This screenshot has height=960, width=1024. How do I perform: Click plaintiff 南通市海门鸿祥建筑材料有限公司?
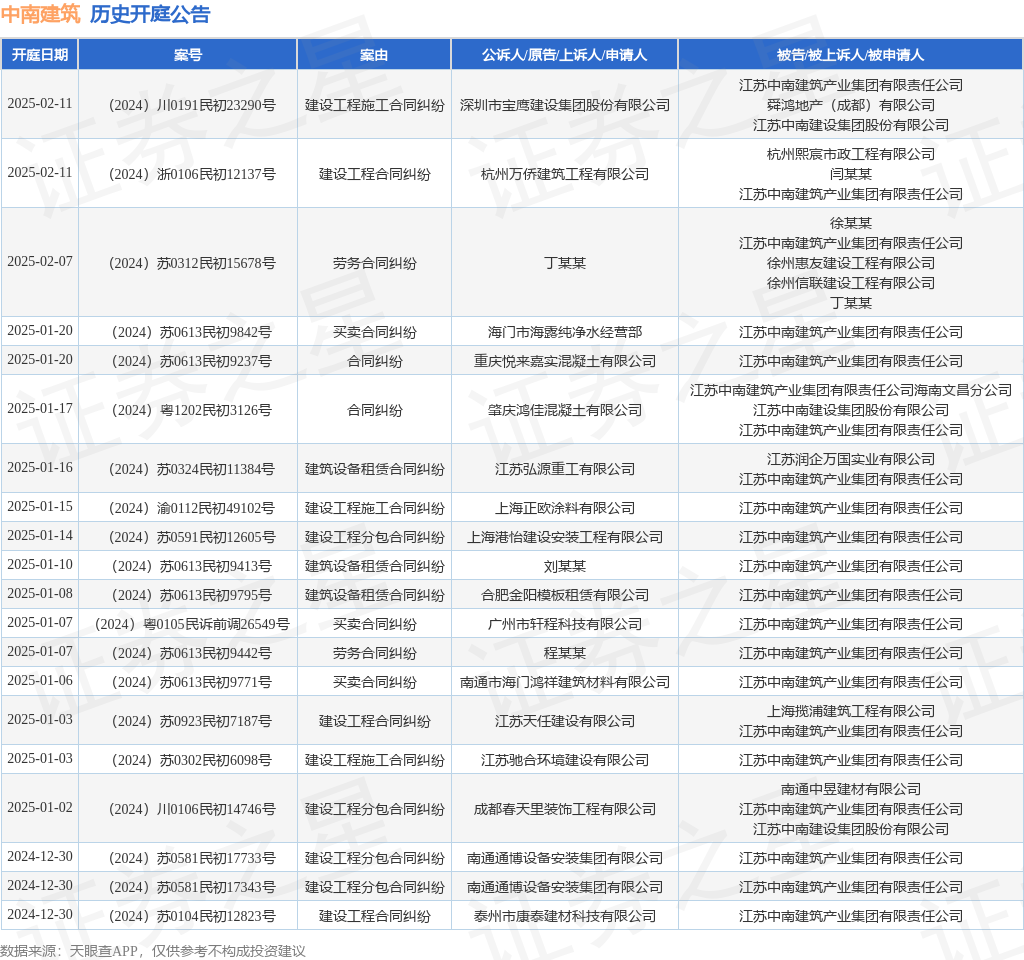(x=565, y=682)
